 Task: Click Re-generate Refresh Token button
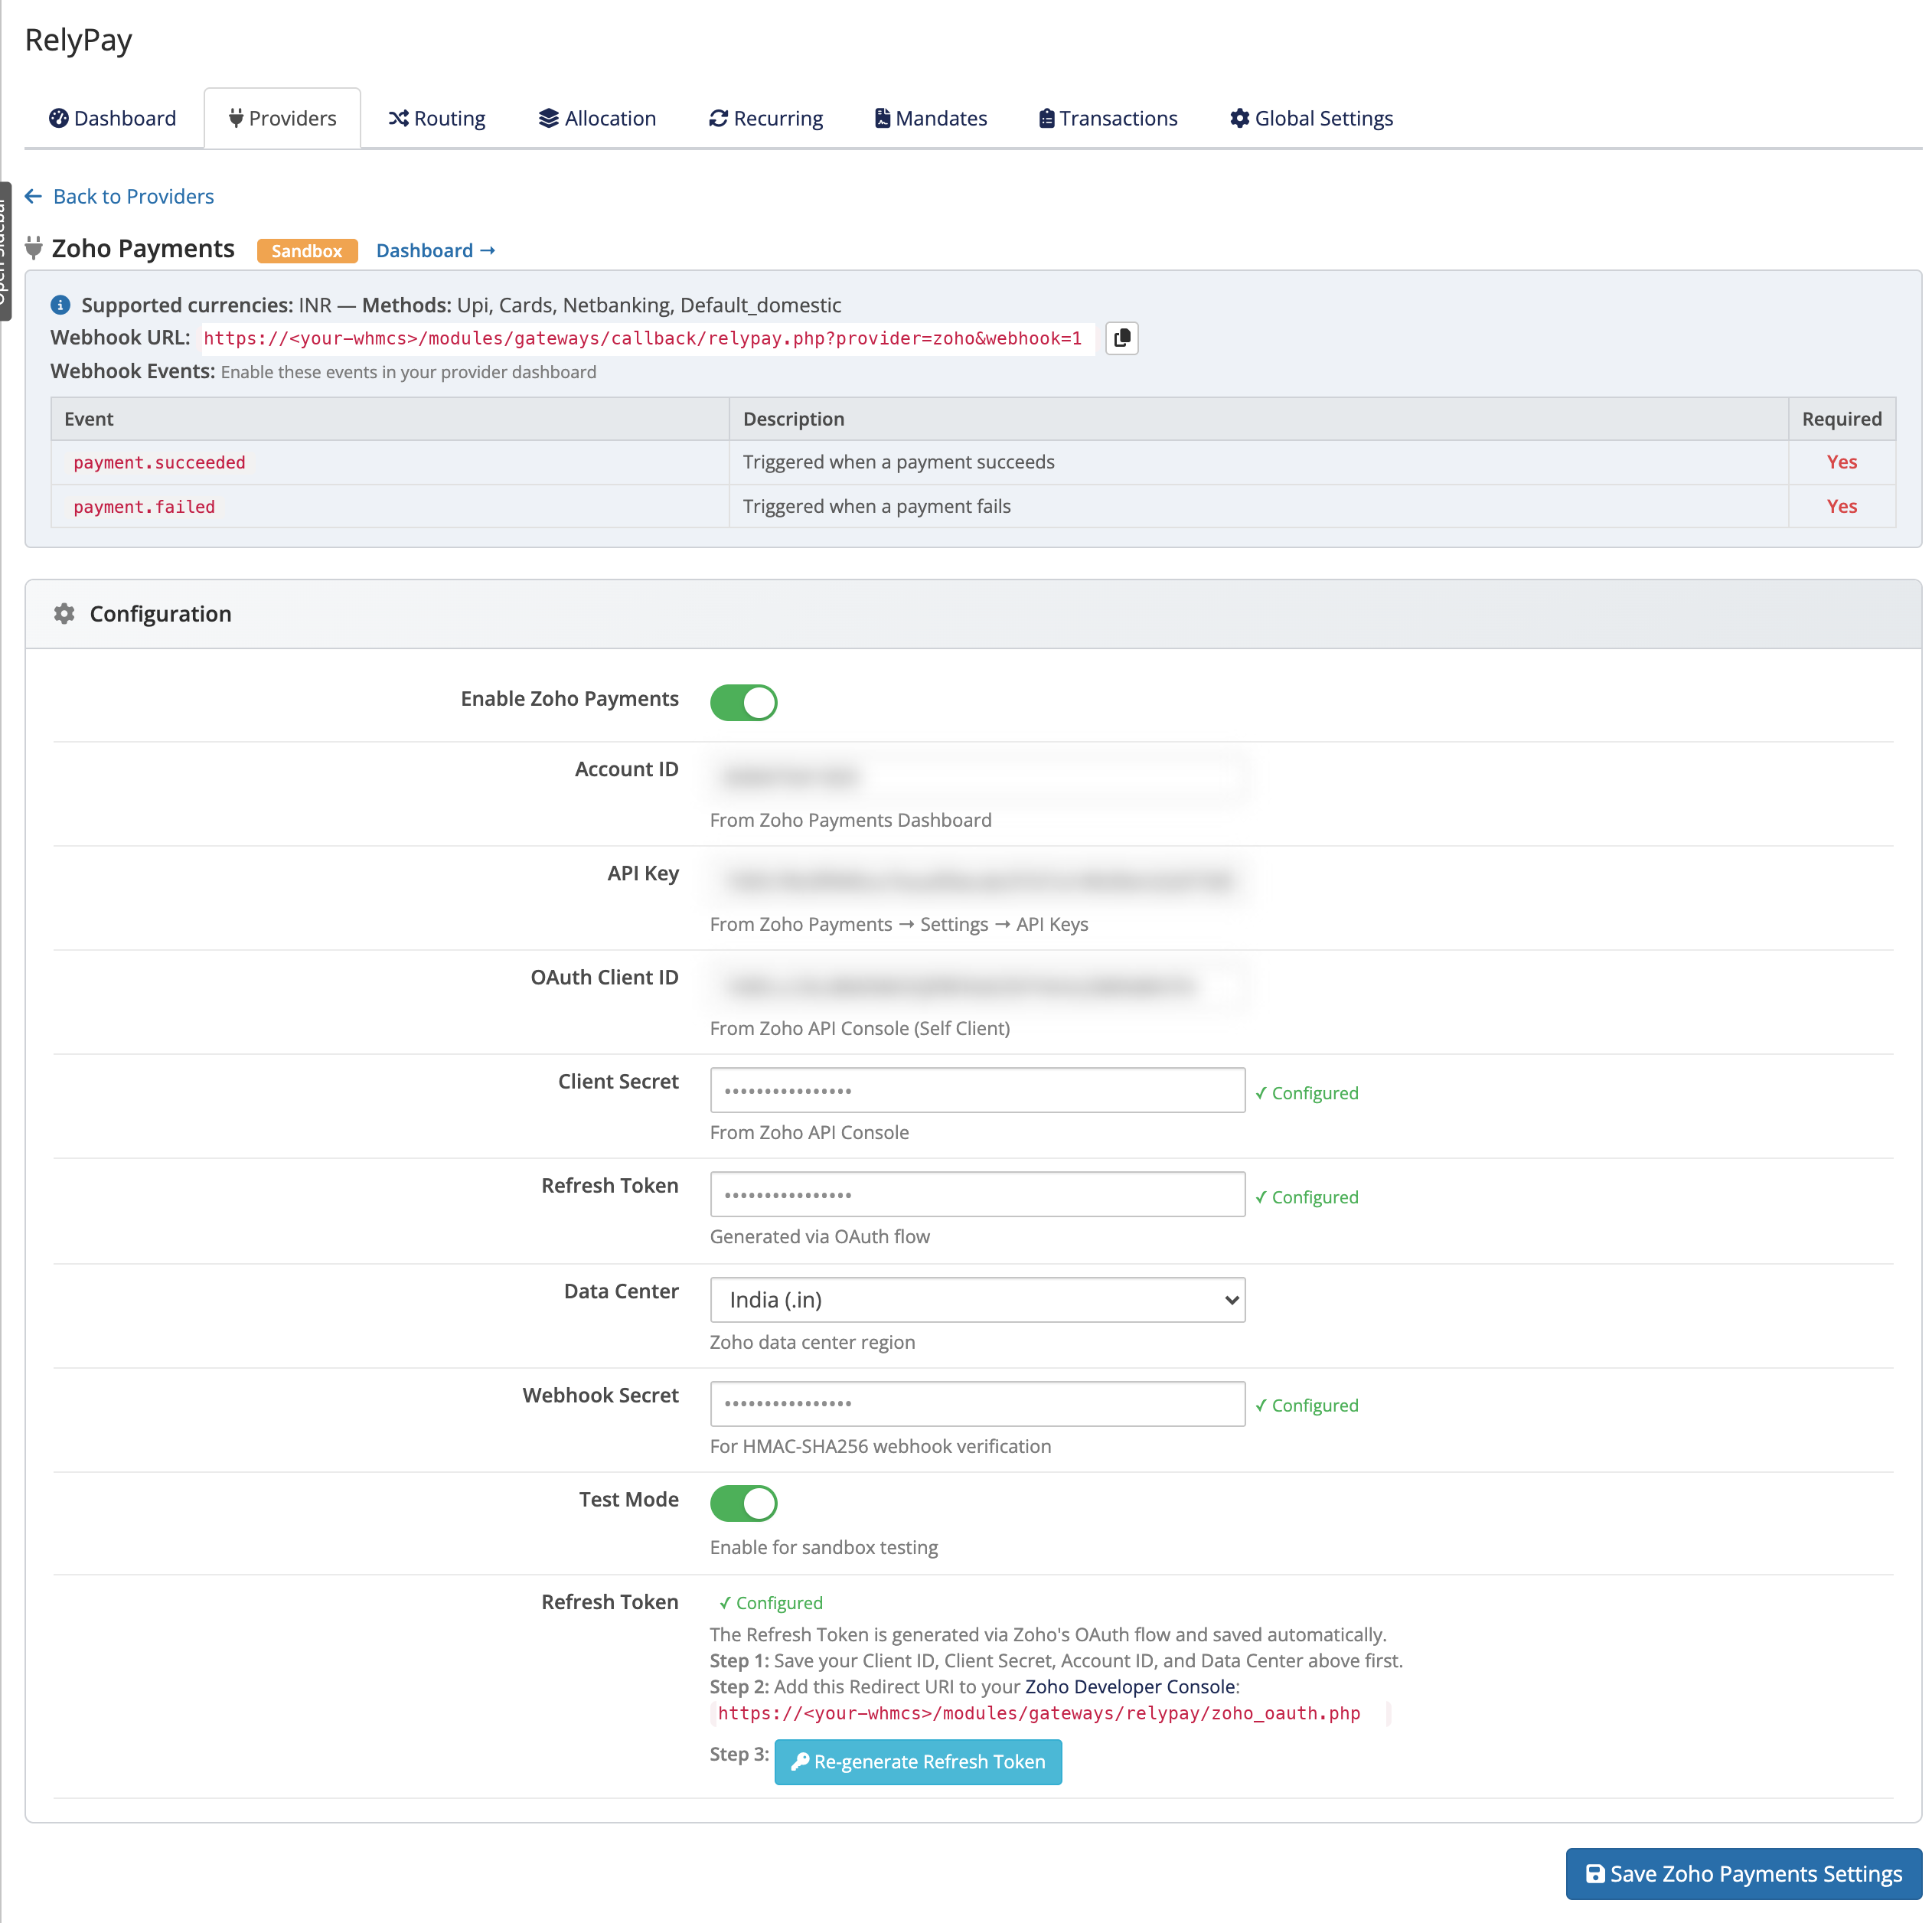click(x=918, y=1761)
